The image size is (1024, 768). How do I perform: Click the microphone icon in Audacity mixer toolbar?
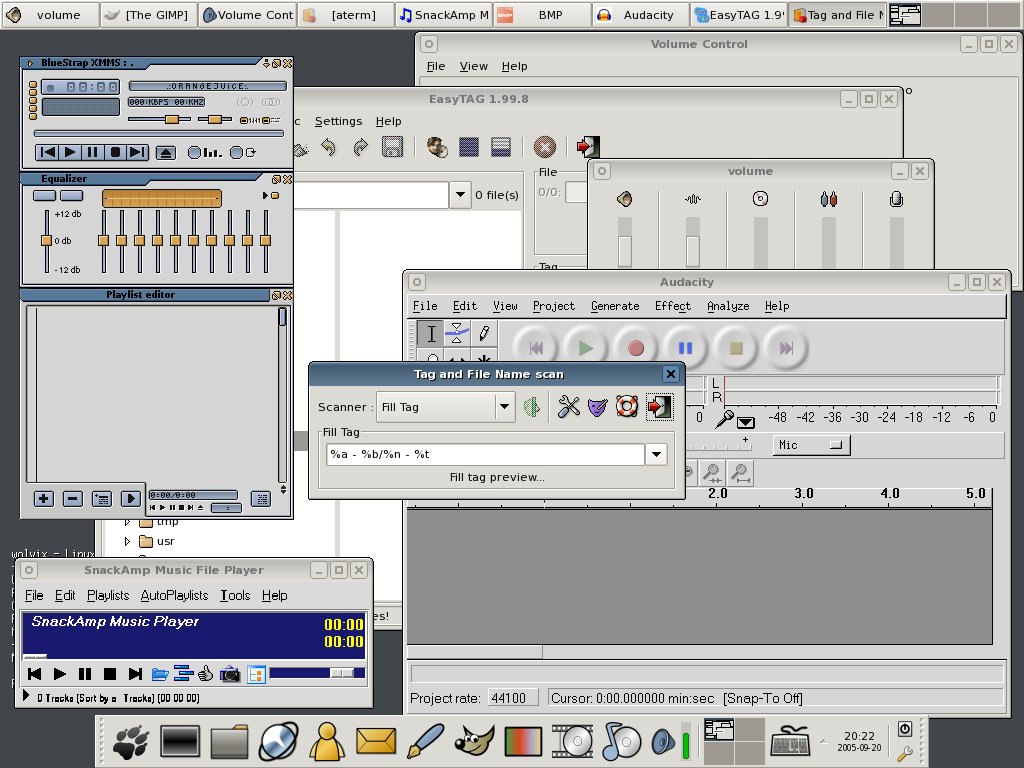[724, 419]
